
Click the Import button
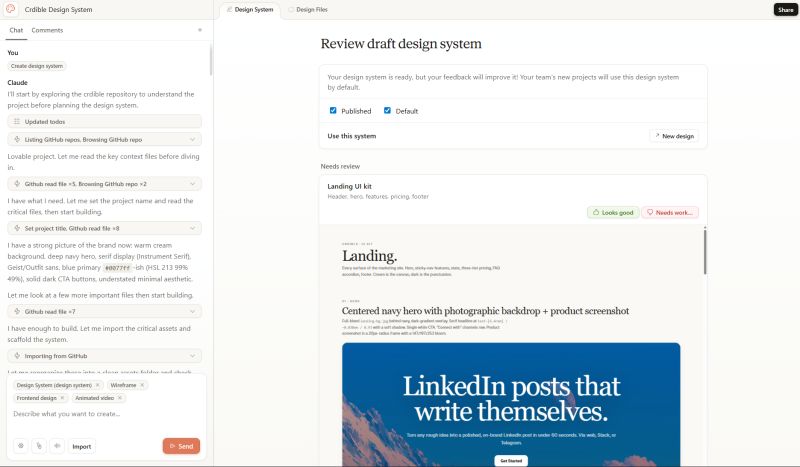click(x=82, y=446)
